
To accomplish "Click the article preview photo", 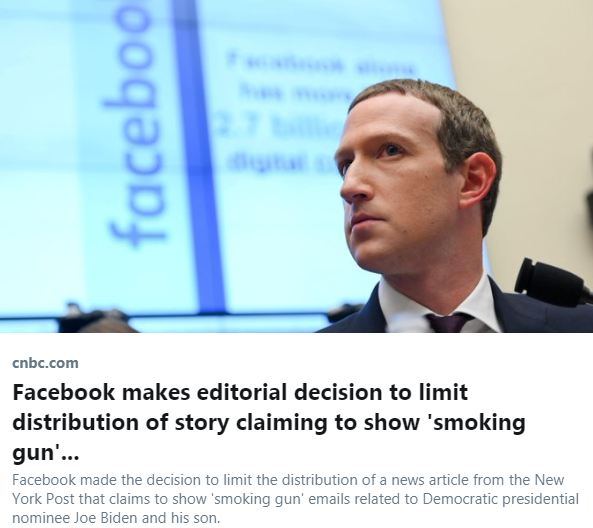I will pyautogui.click(x=296, y=166).
